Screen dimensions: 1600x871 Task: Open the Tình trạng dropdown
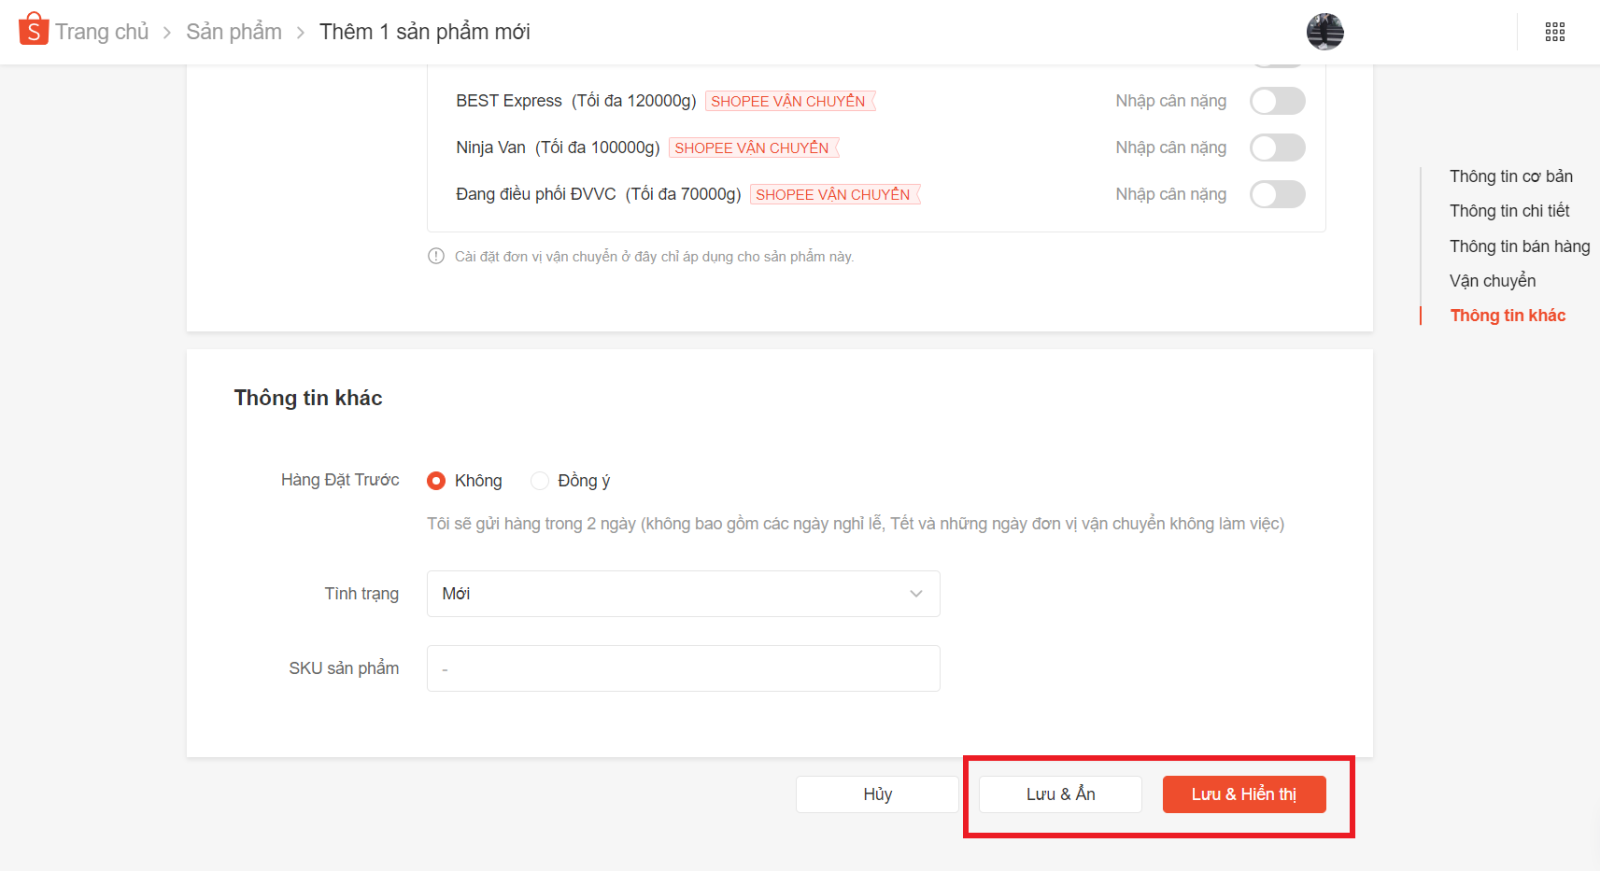683,594
